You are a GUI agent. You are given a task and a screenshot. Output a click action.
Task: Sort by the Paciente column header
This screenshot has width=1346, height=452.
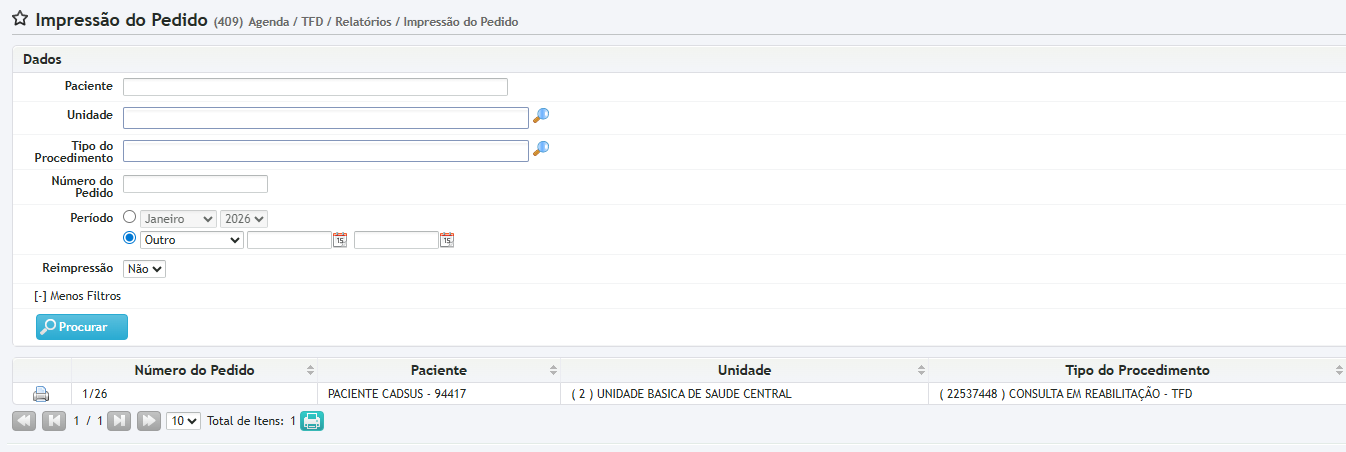[x=438, y=370]
